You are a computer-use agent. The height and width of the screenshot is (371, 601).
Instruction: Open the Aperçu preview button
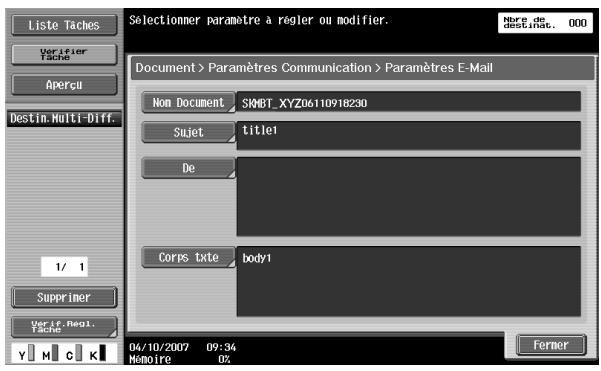point(64,84)
